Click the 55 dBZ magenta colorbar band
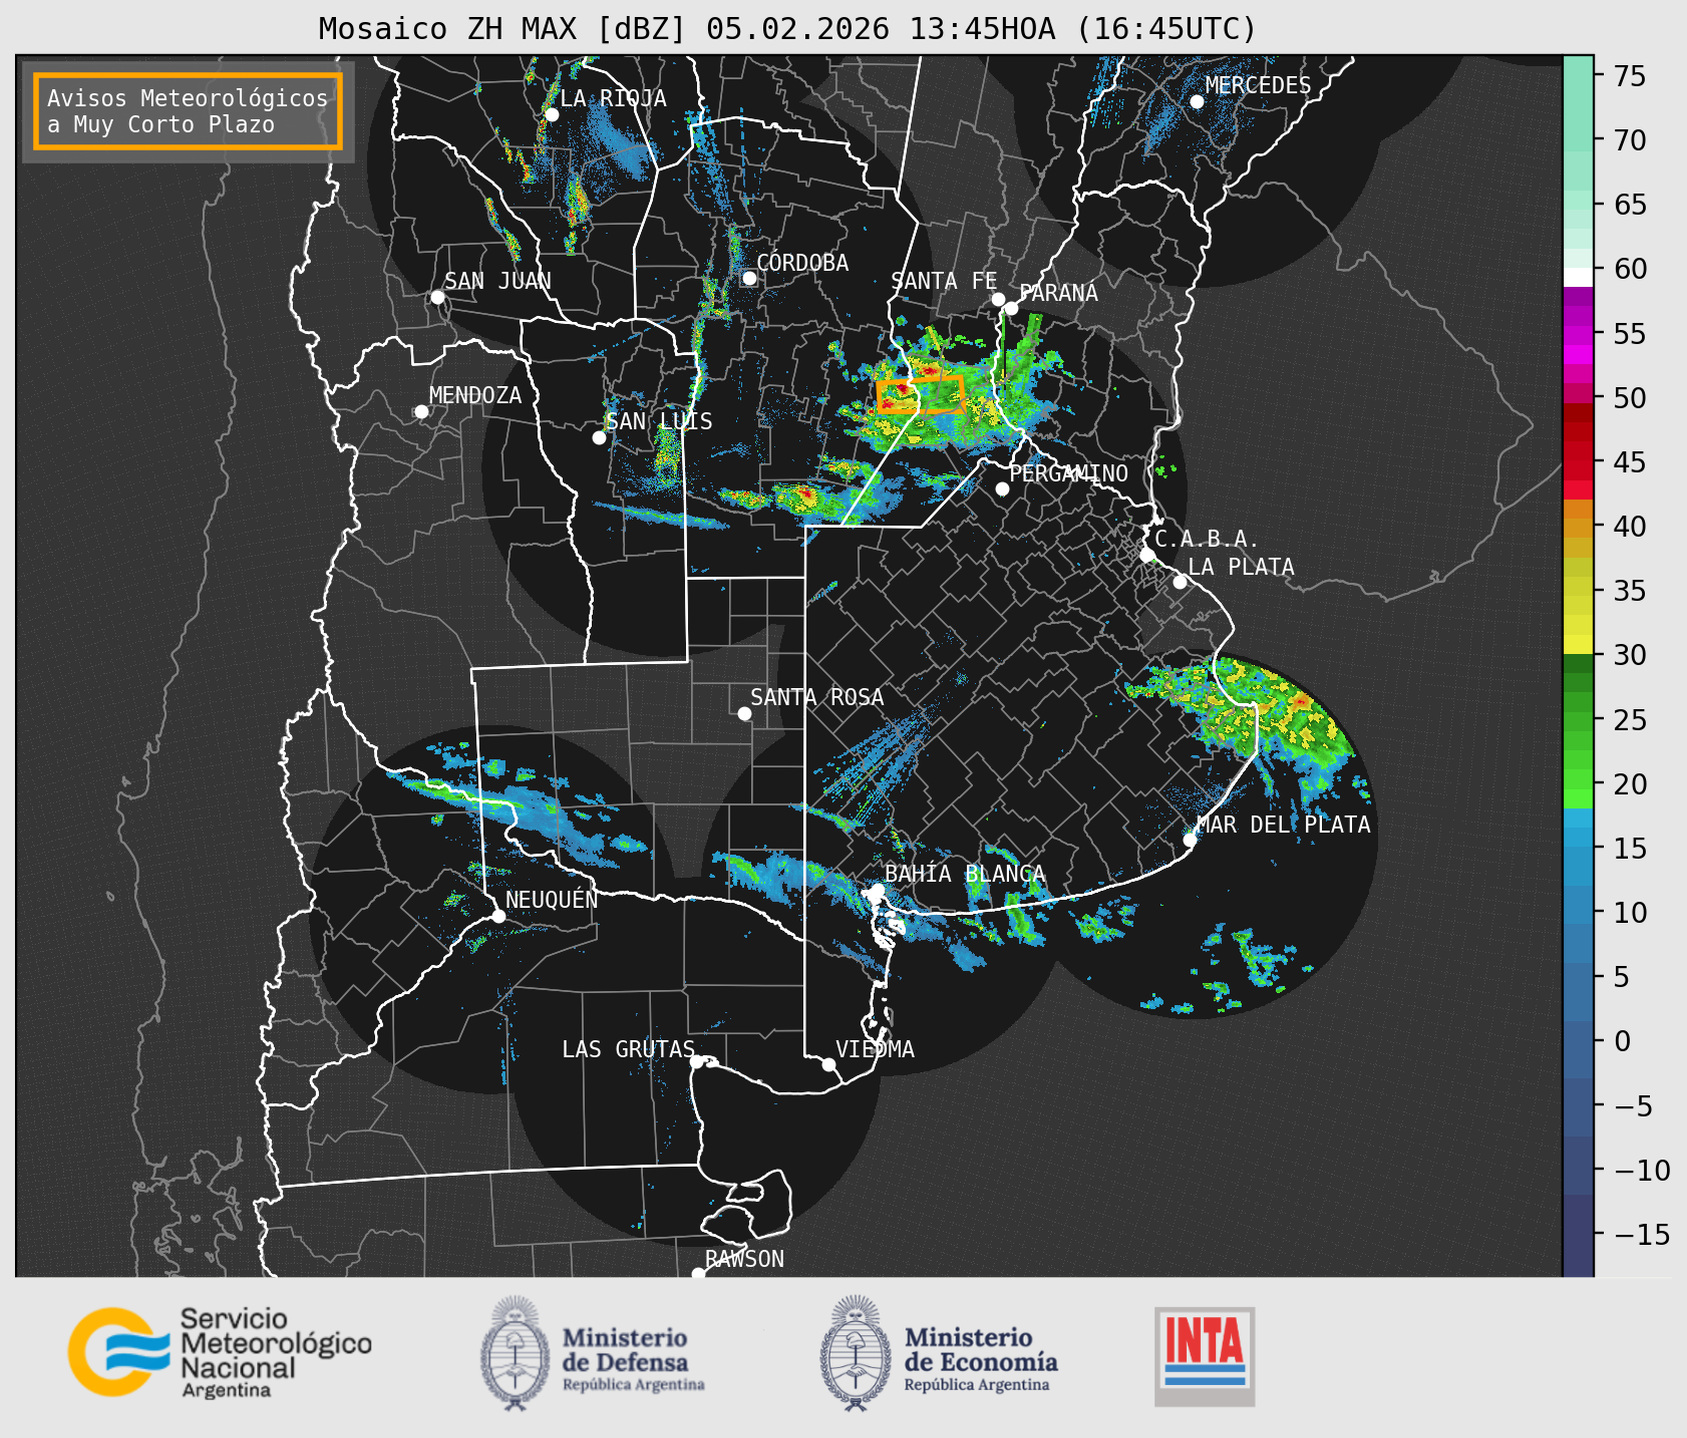1687x1438 pixels. click(1578, 334)
